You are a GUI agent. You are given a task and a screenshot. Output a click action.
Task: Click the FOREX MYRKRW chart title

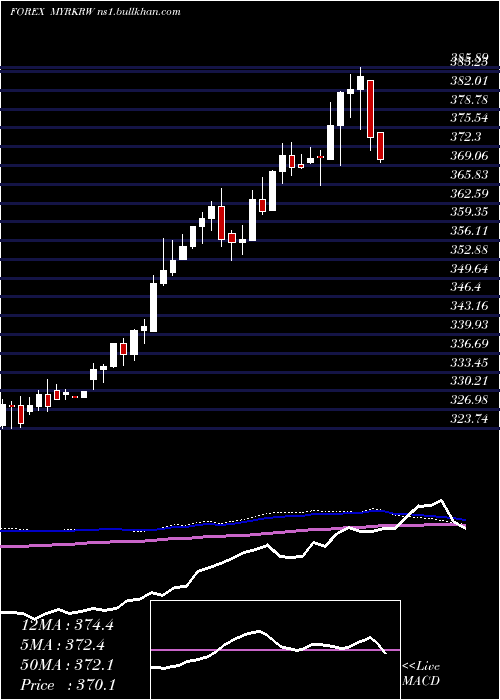point(95,12)
